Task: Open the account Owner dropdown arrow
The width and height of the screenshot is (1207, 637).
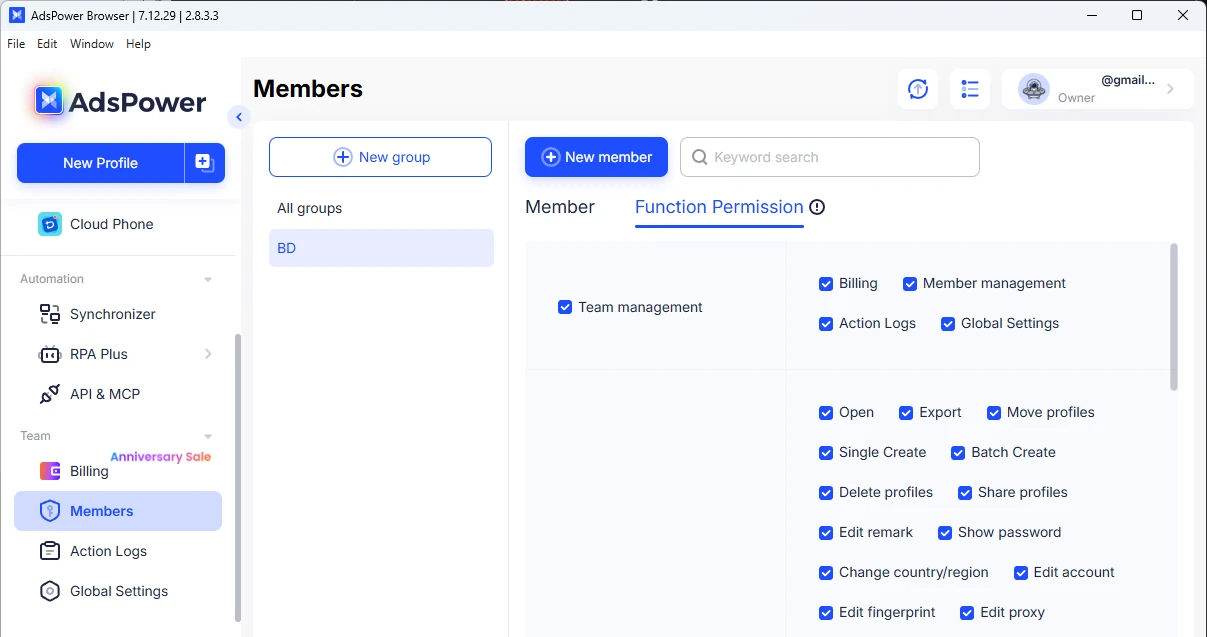Action: [x=1170, y=89]
